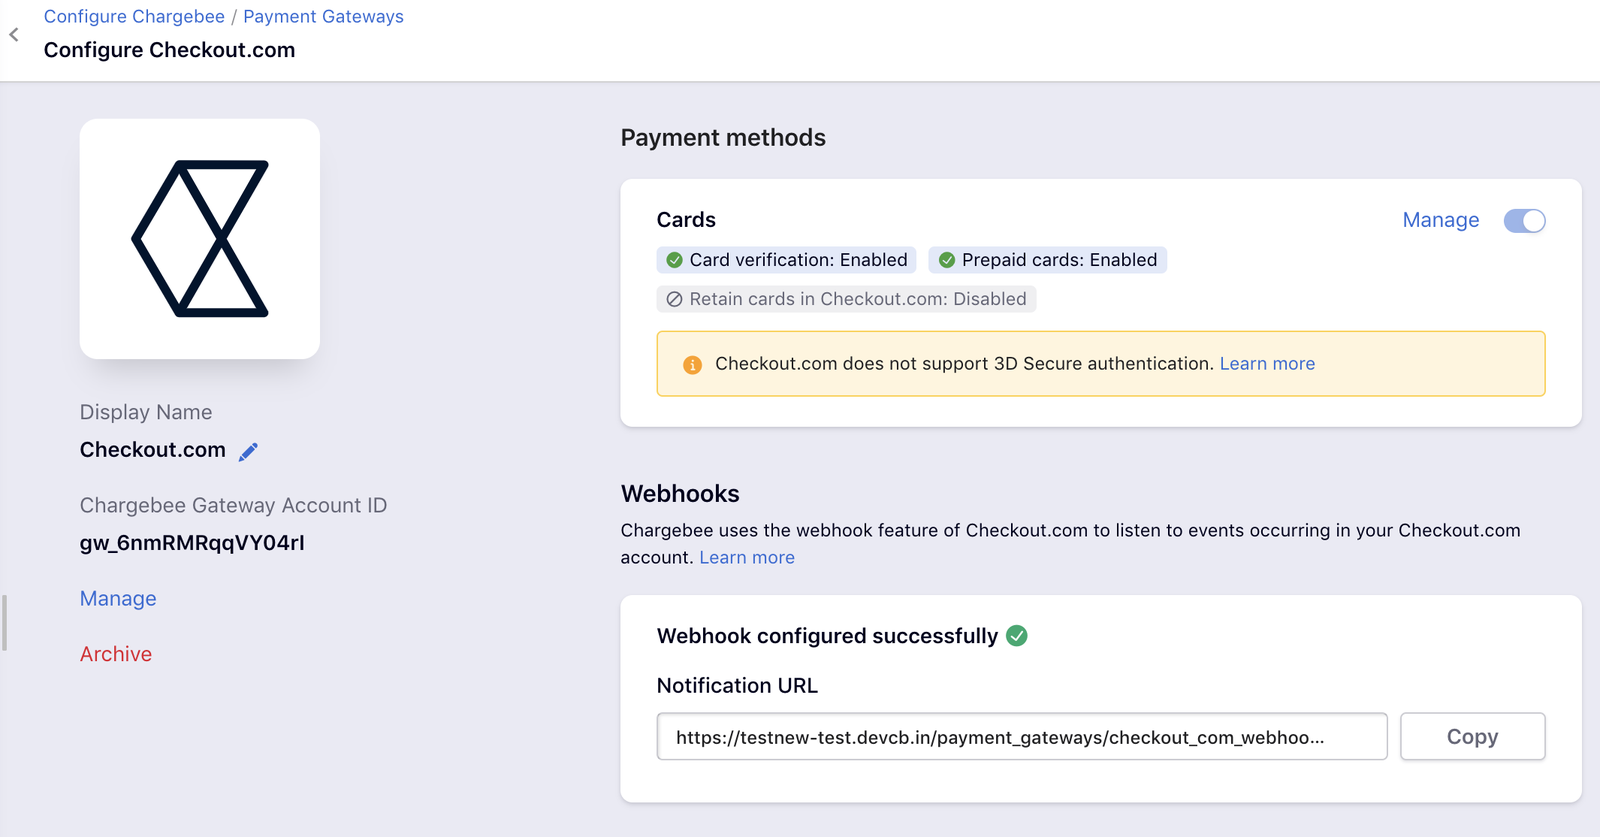Open Learn more link under Webhooks
This screenshot has height=837, width=1600.
747,557
